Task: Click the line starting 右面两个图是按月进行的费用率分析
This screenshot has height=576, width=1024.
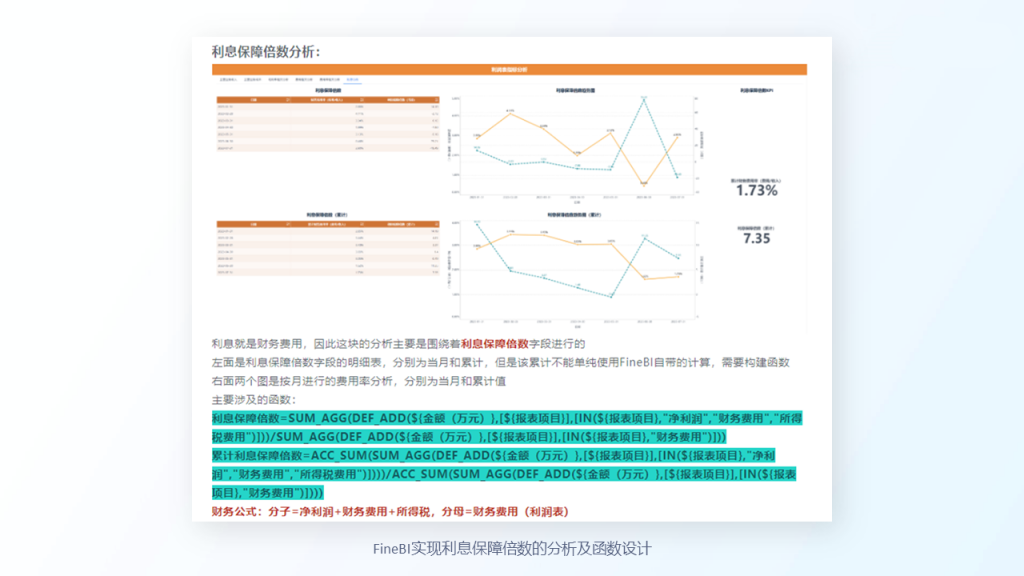Action: (x=359, y=381)
